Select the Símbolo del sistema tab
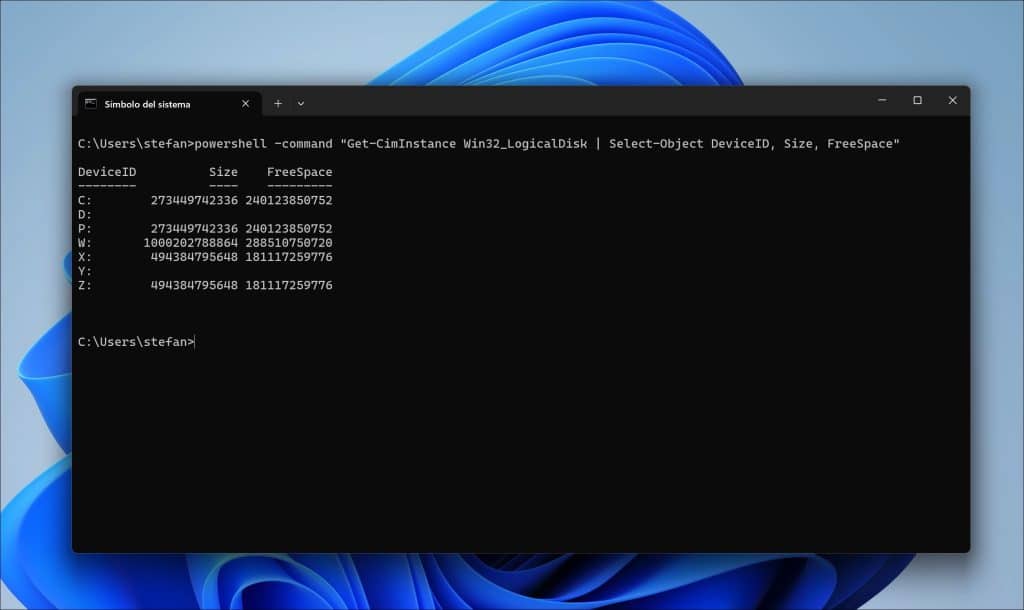 point(170,104)
